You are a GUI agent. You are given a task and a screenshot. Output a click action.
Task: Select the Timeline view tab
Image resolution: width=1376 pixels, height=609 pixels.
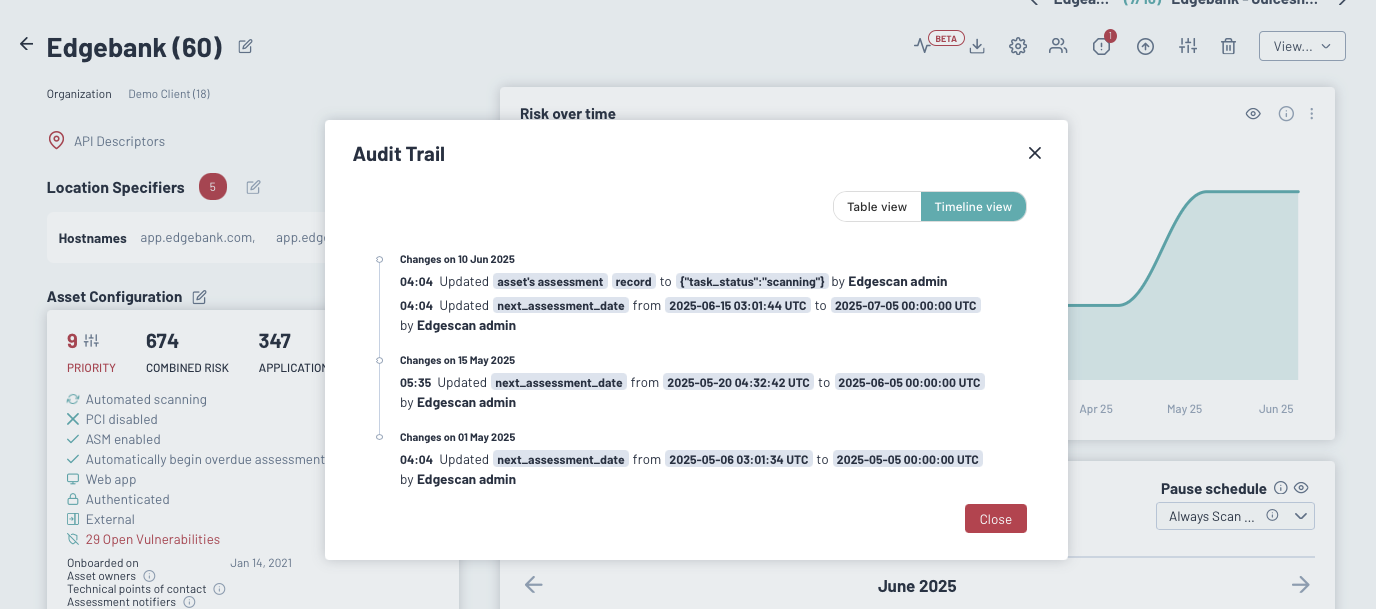tap(973, 207)
